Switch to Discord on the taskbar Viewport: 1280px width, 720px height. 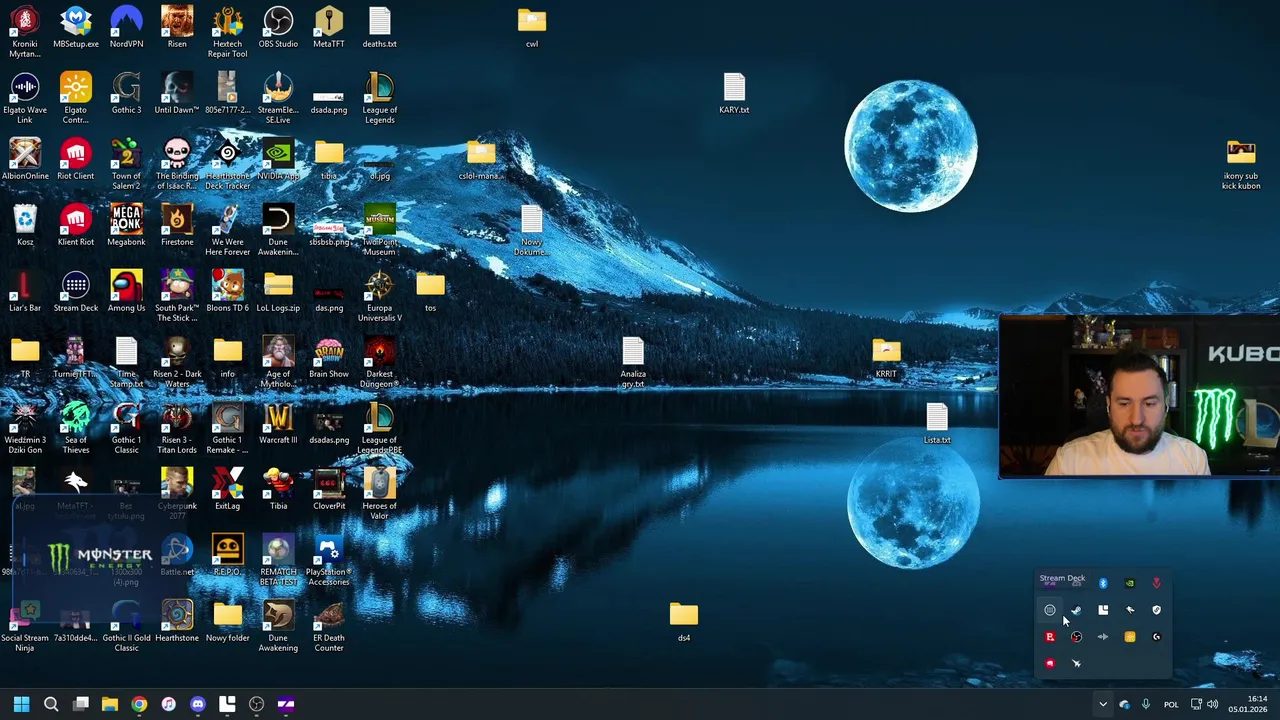(x=198, y=704)
